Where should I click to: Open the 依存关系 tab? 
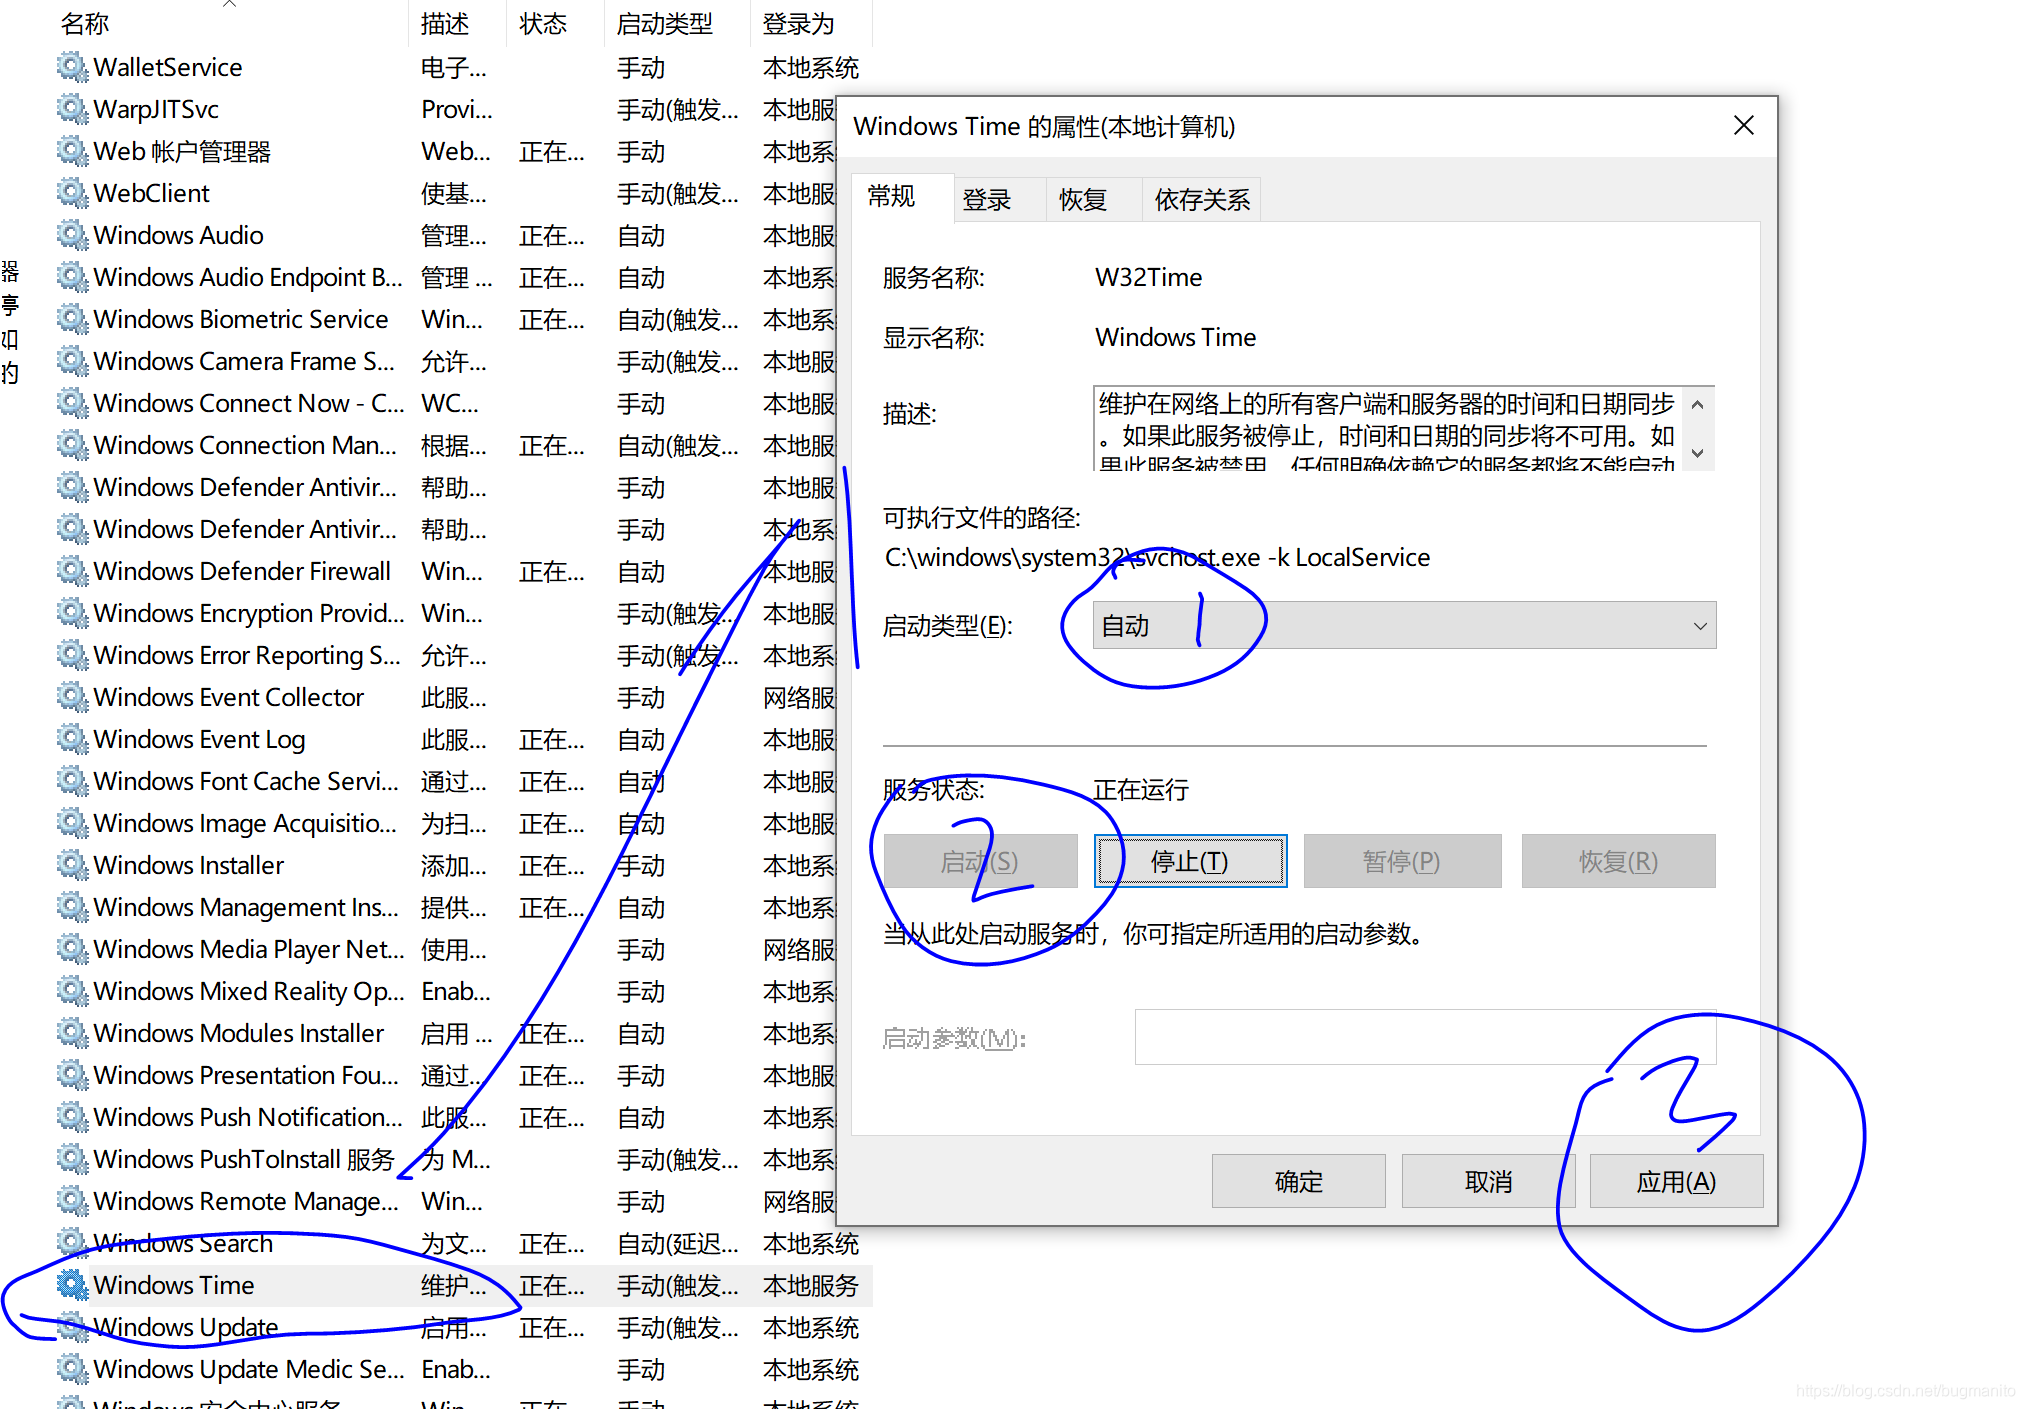pos(1201,200)
